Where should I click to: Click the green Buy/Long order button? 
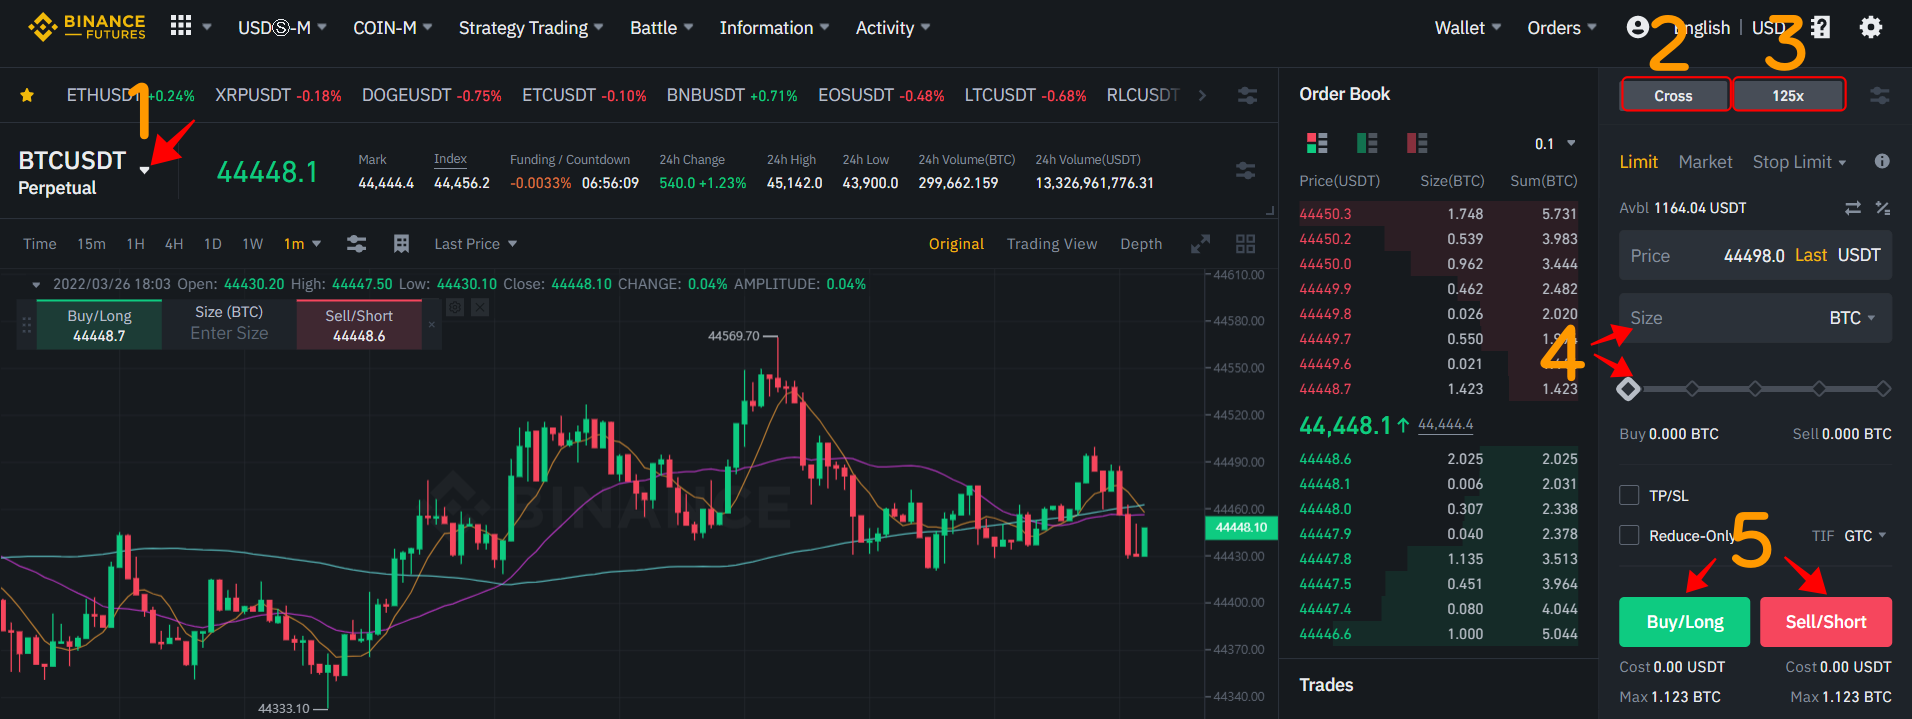(x=1684, y=622)
